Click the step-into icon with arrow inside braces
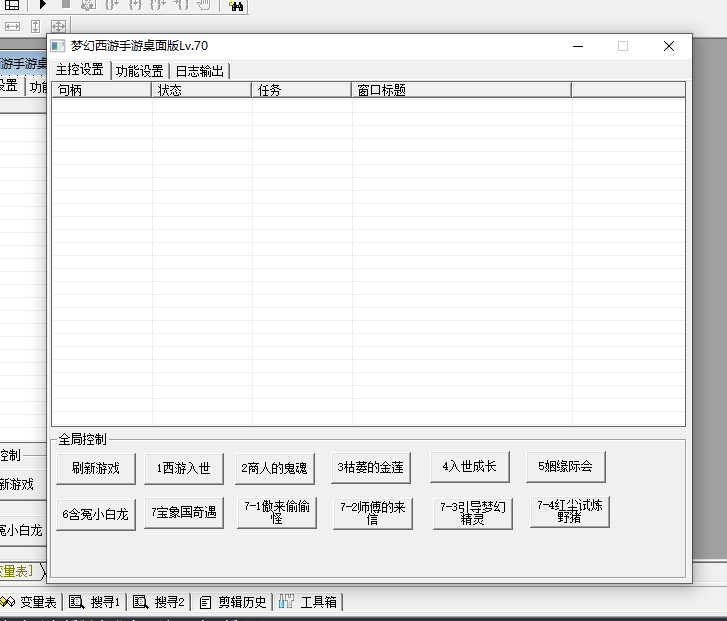This screenshot has width=727, height=621. click(x=135, y=5)
